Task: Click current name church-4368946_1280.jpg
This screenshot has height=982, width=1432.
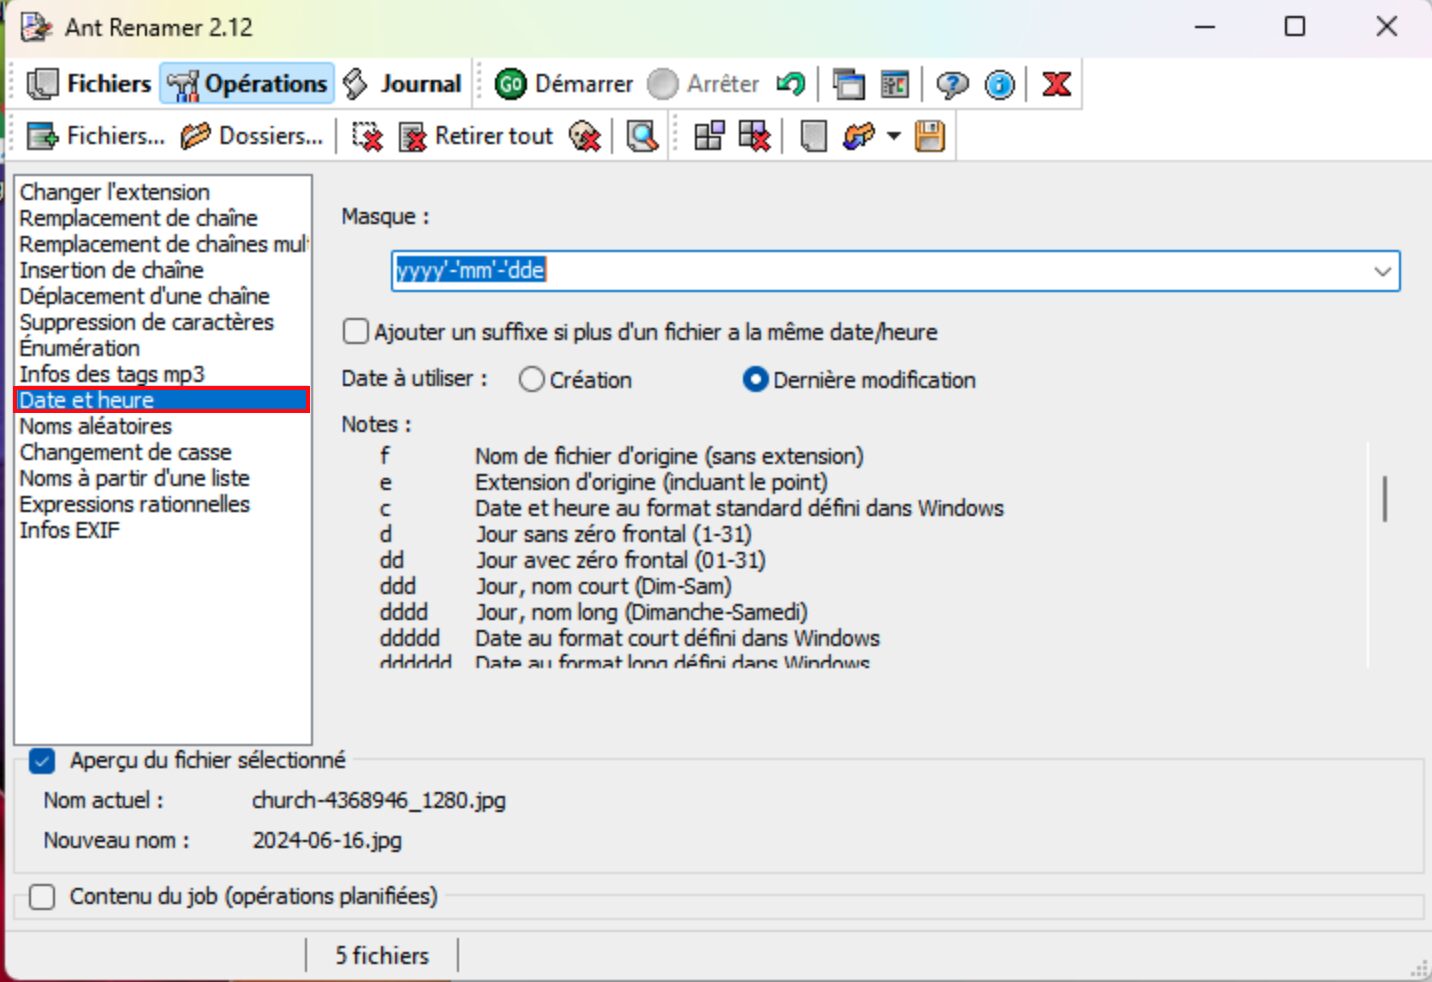Action: [379, 800]
